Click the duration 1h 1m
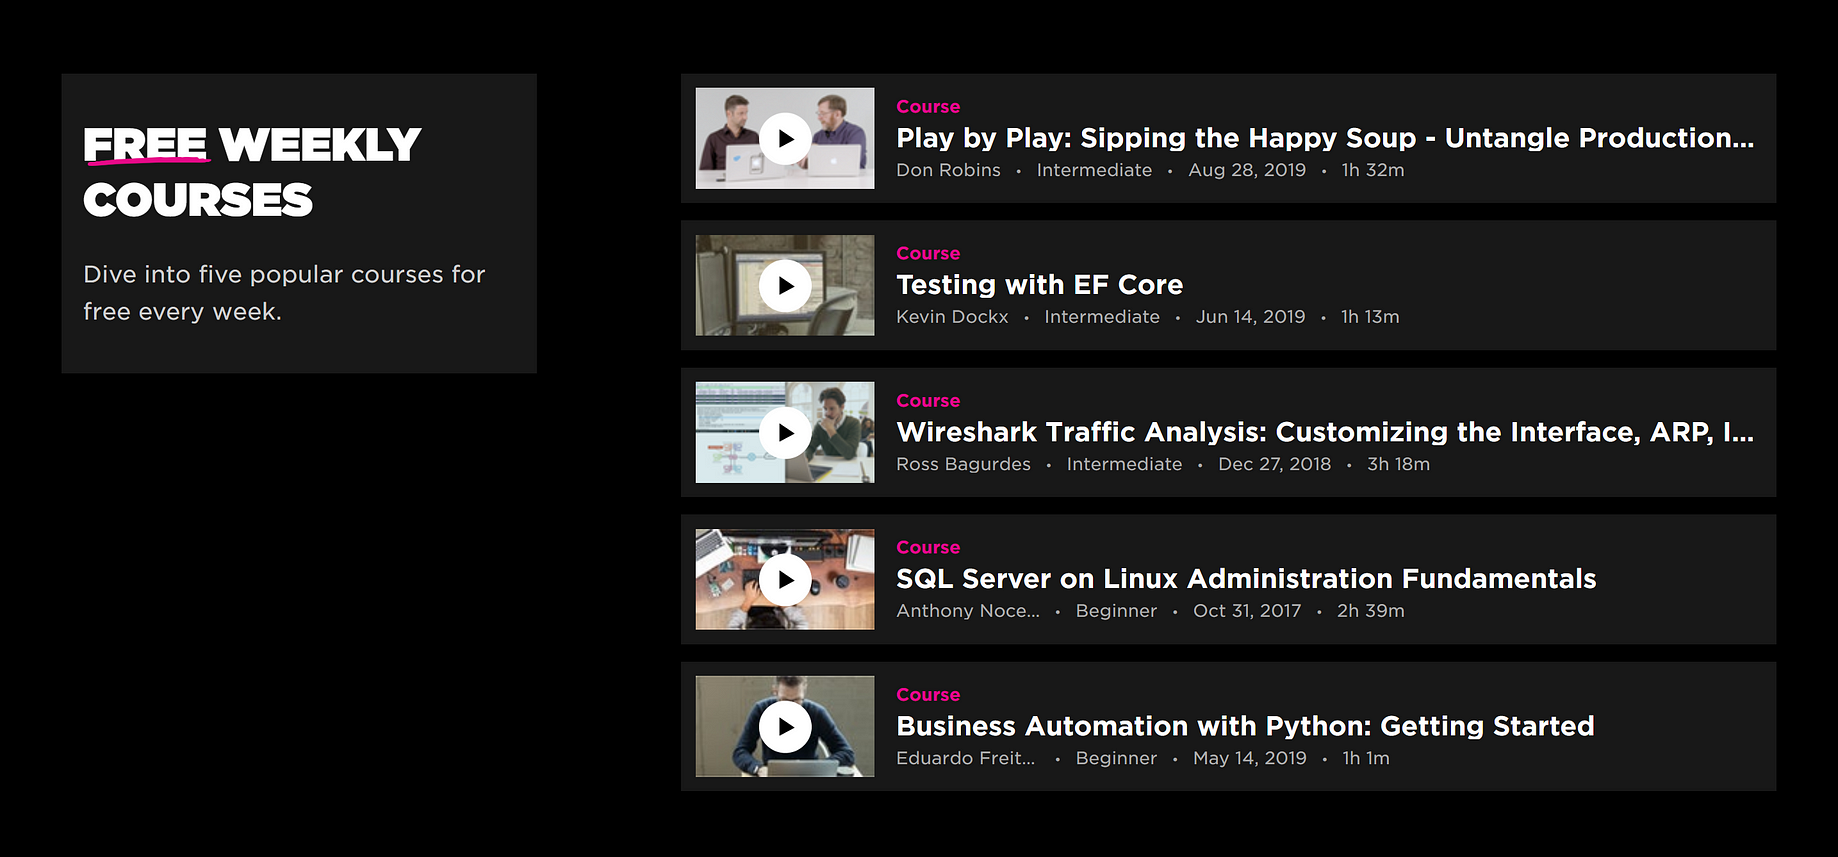Image resolution: width=1838 pixels, height=857 pixels. pos(1366,758)
